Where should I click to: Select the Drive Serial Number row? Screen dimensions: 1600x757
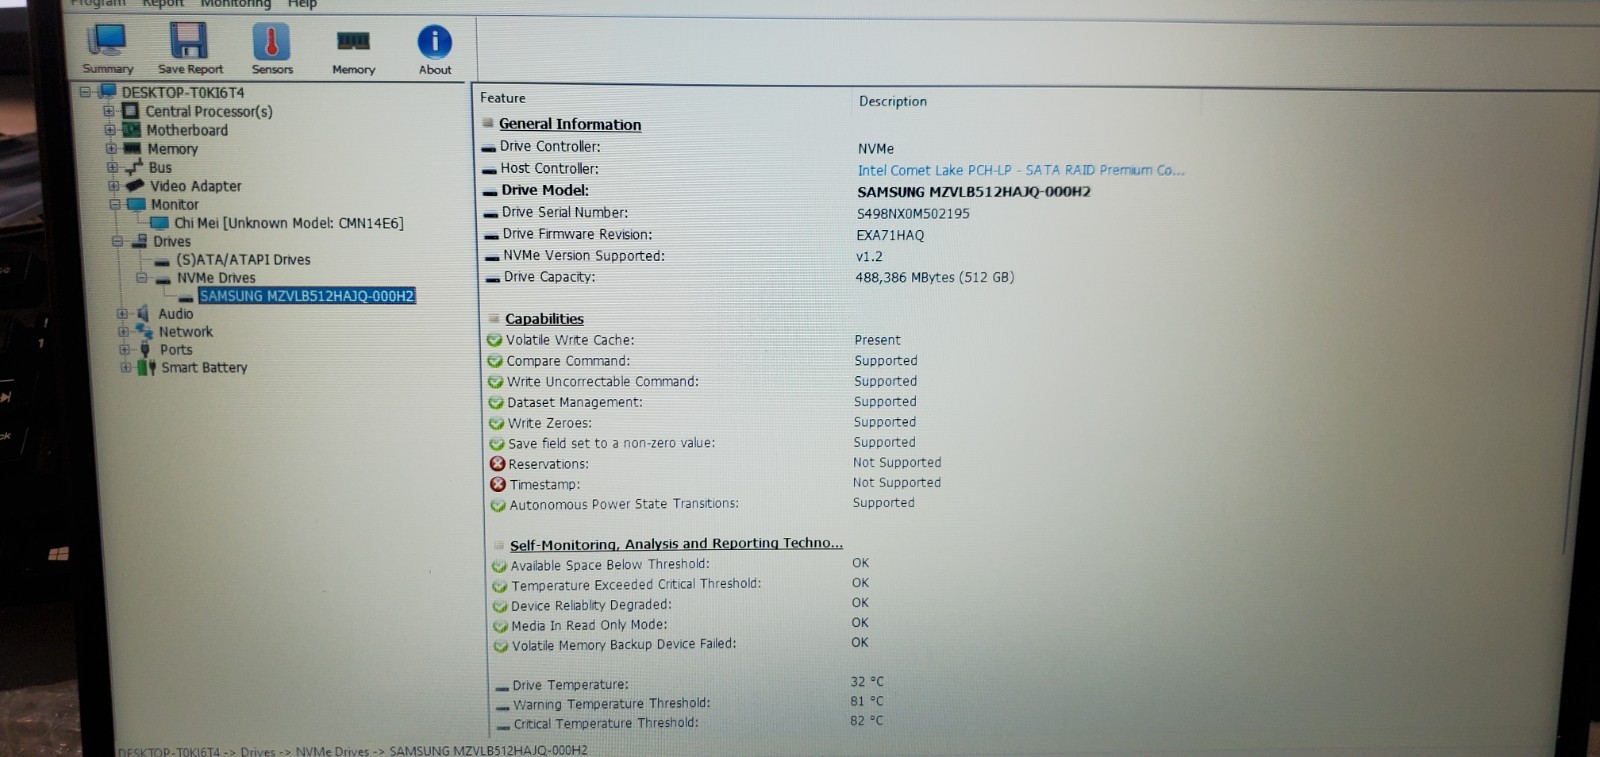(x=726, y=213)
